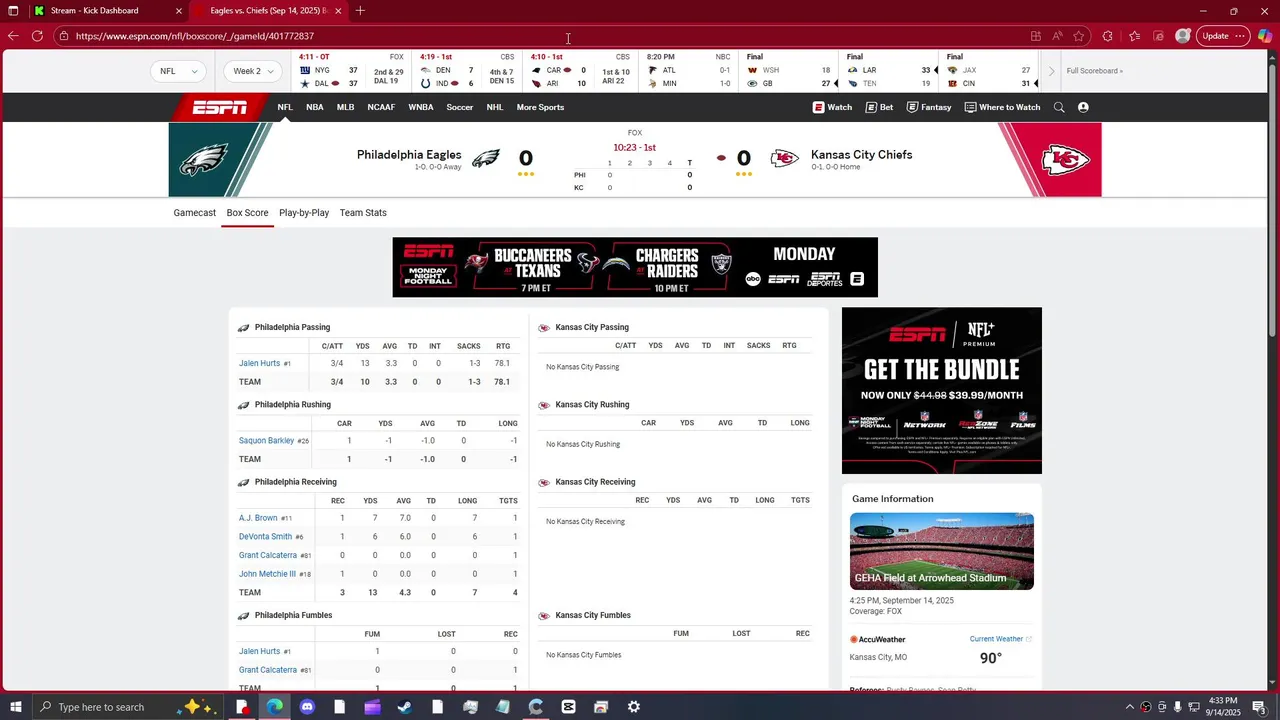Open Steam from taskbar
Screen dimensions: 1280x720
pyautogui.click(x=405, y=707)
